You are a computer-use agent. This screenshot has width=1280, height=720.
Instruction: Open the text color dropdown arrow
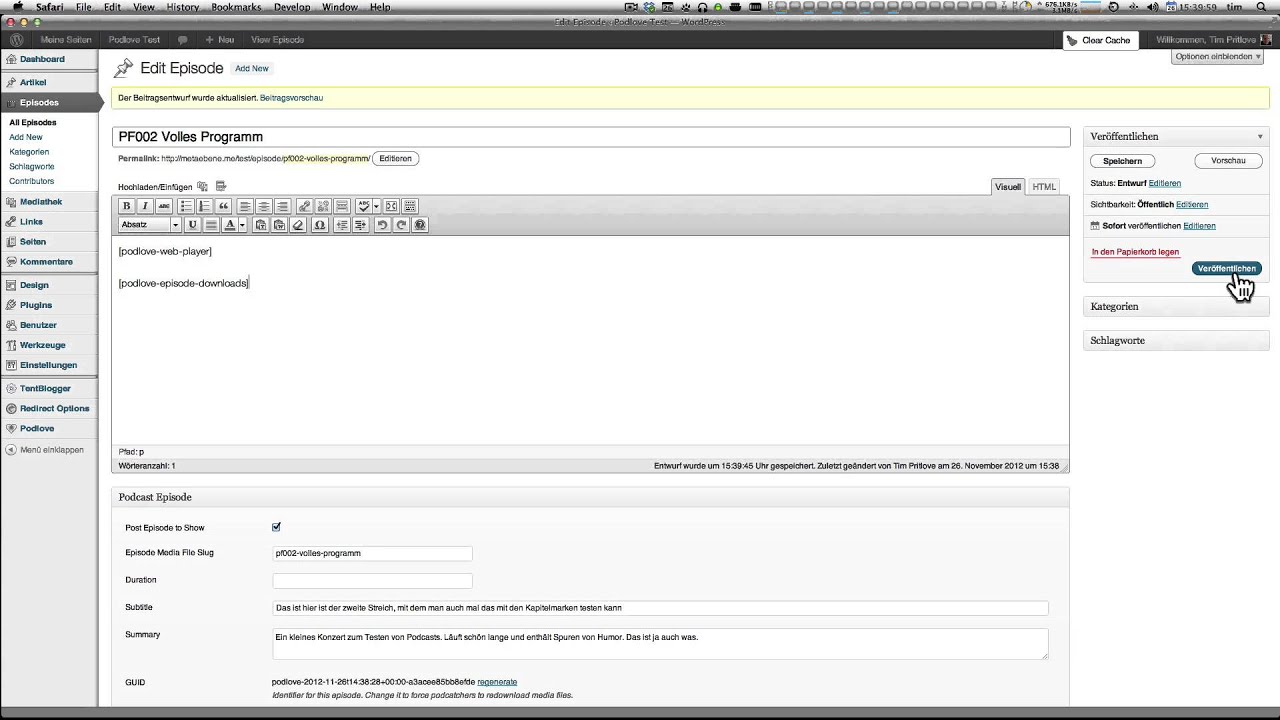click(x=242, y=225)
